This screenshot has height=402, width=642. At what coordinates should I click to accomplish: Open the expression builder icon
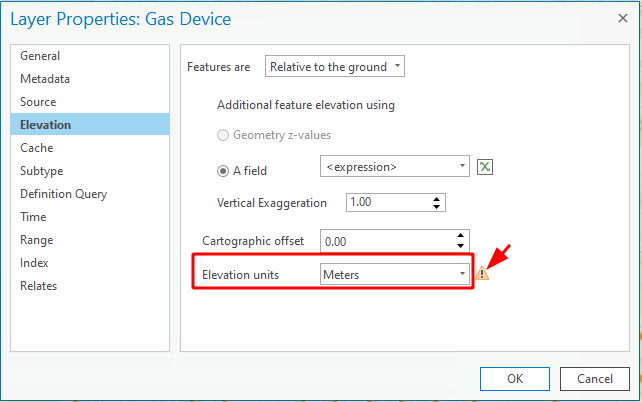tap(485, 167)
